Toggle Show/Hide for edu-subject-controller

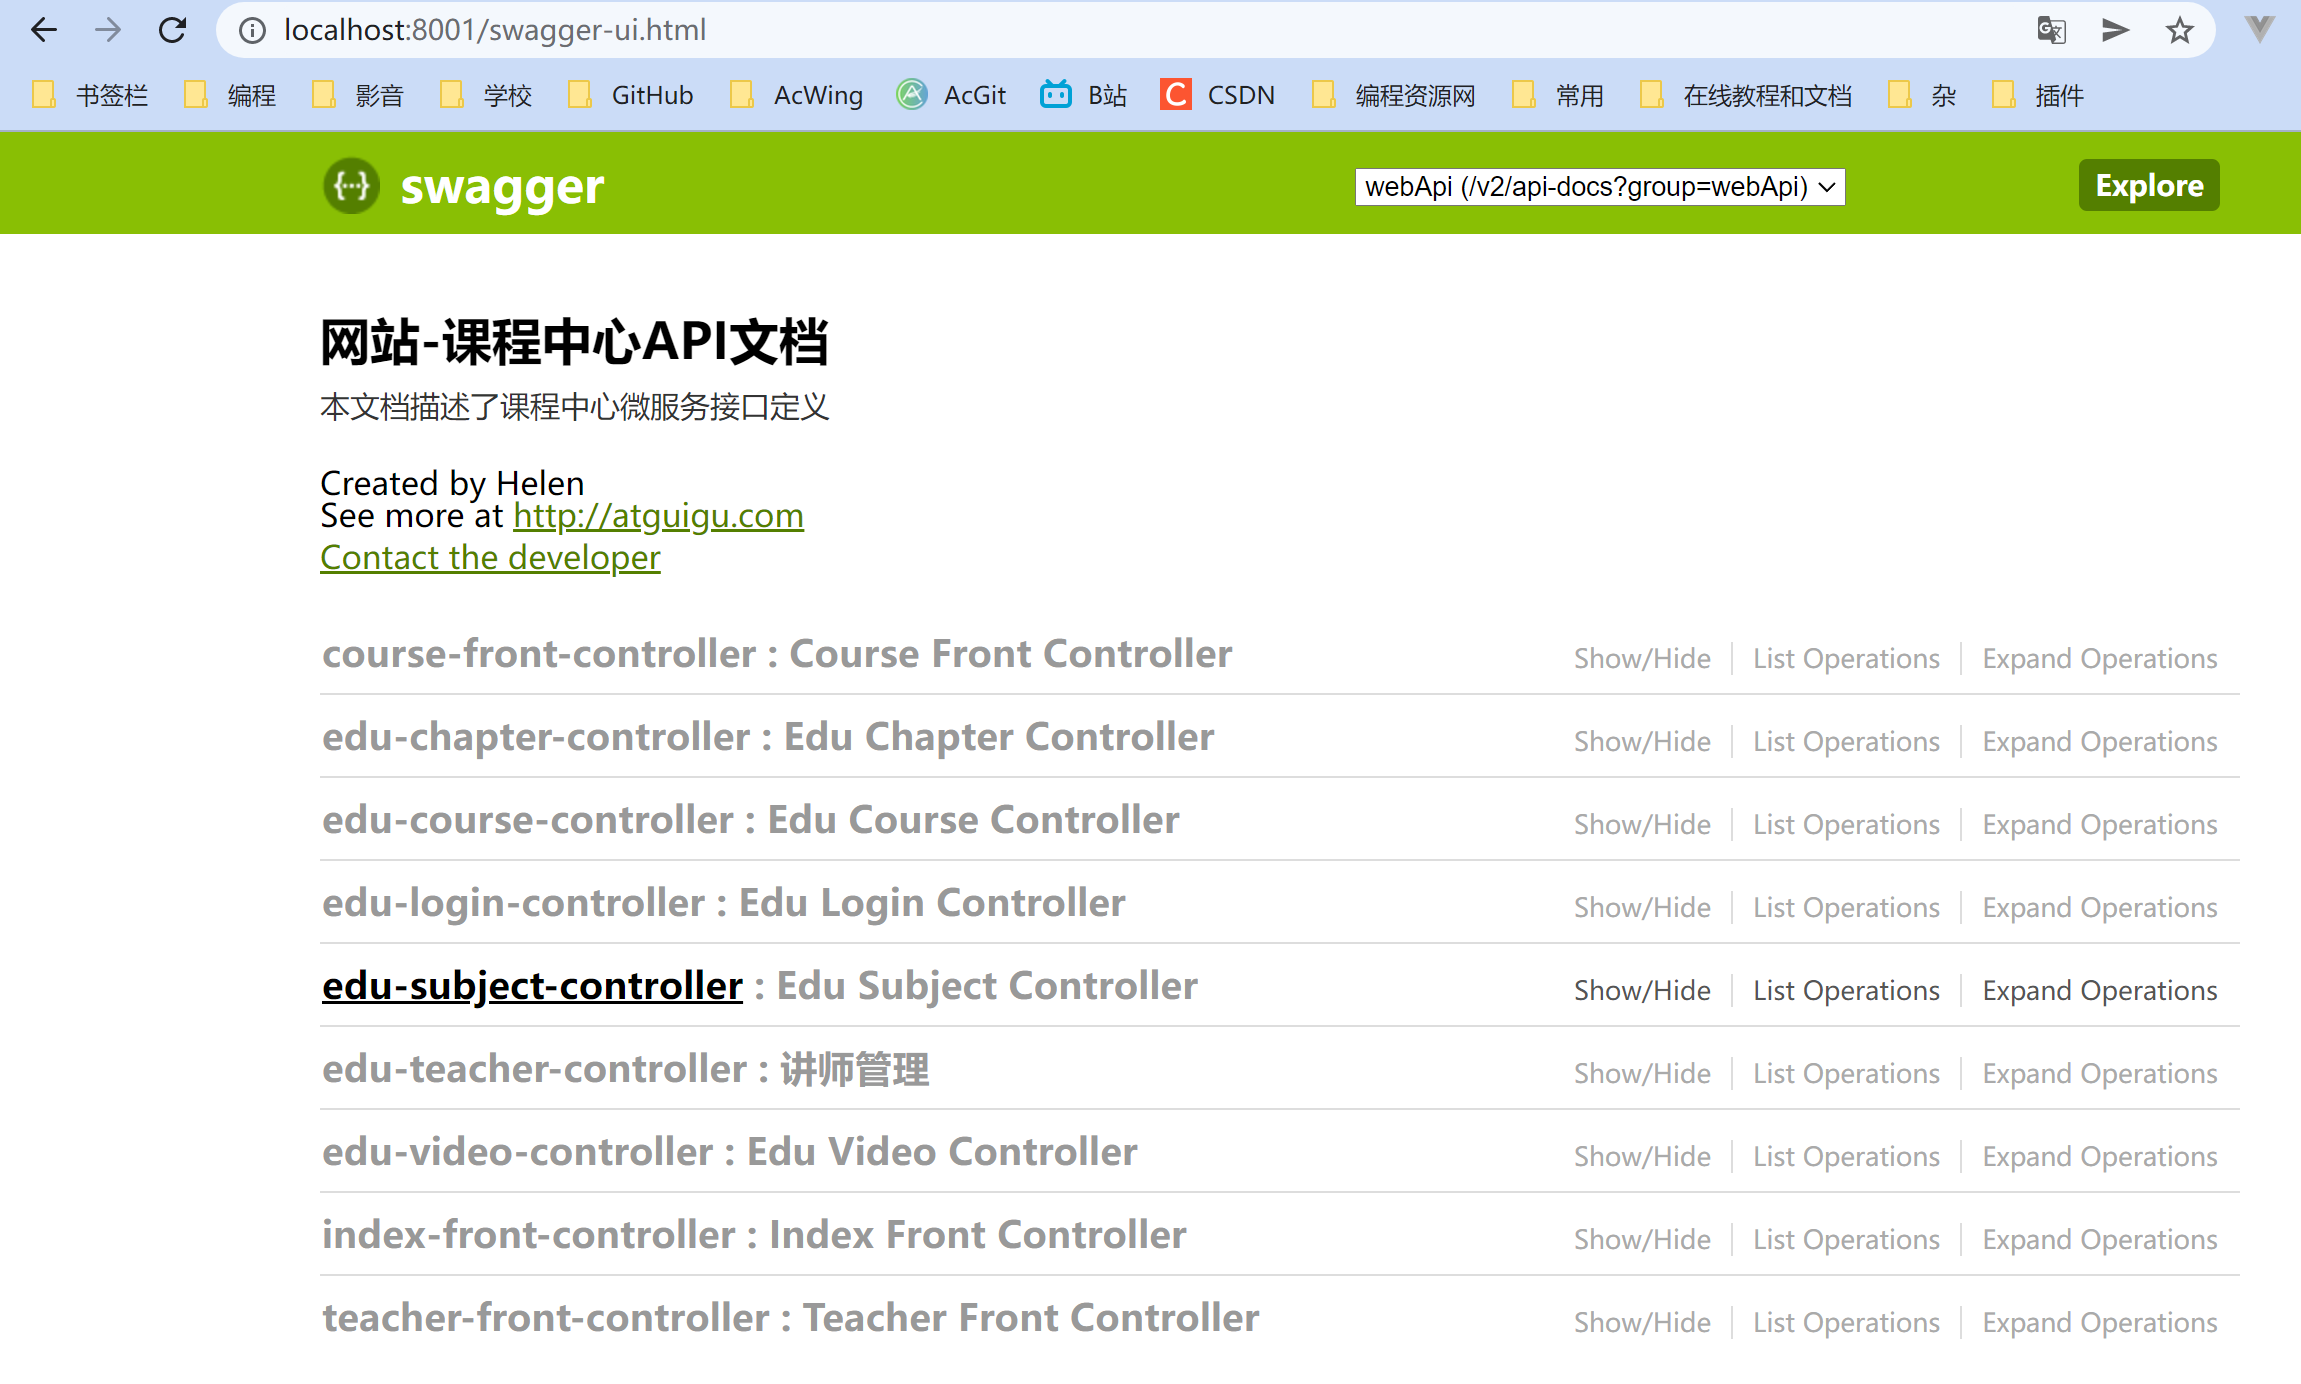[1642, 991]
